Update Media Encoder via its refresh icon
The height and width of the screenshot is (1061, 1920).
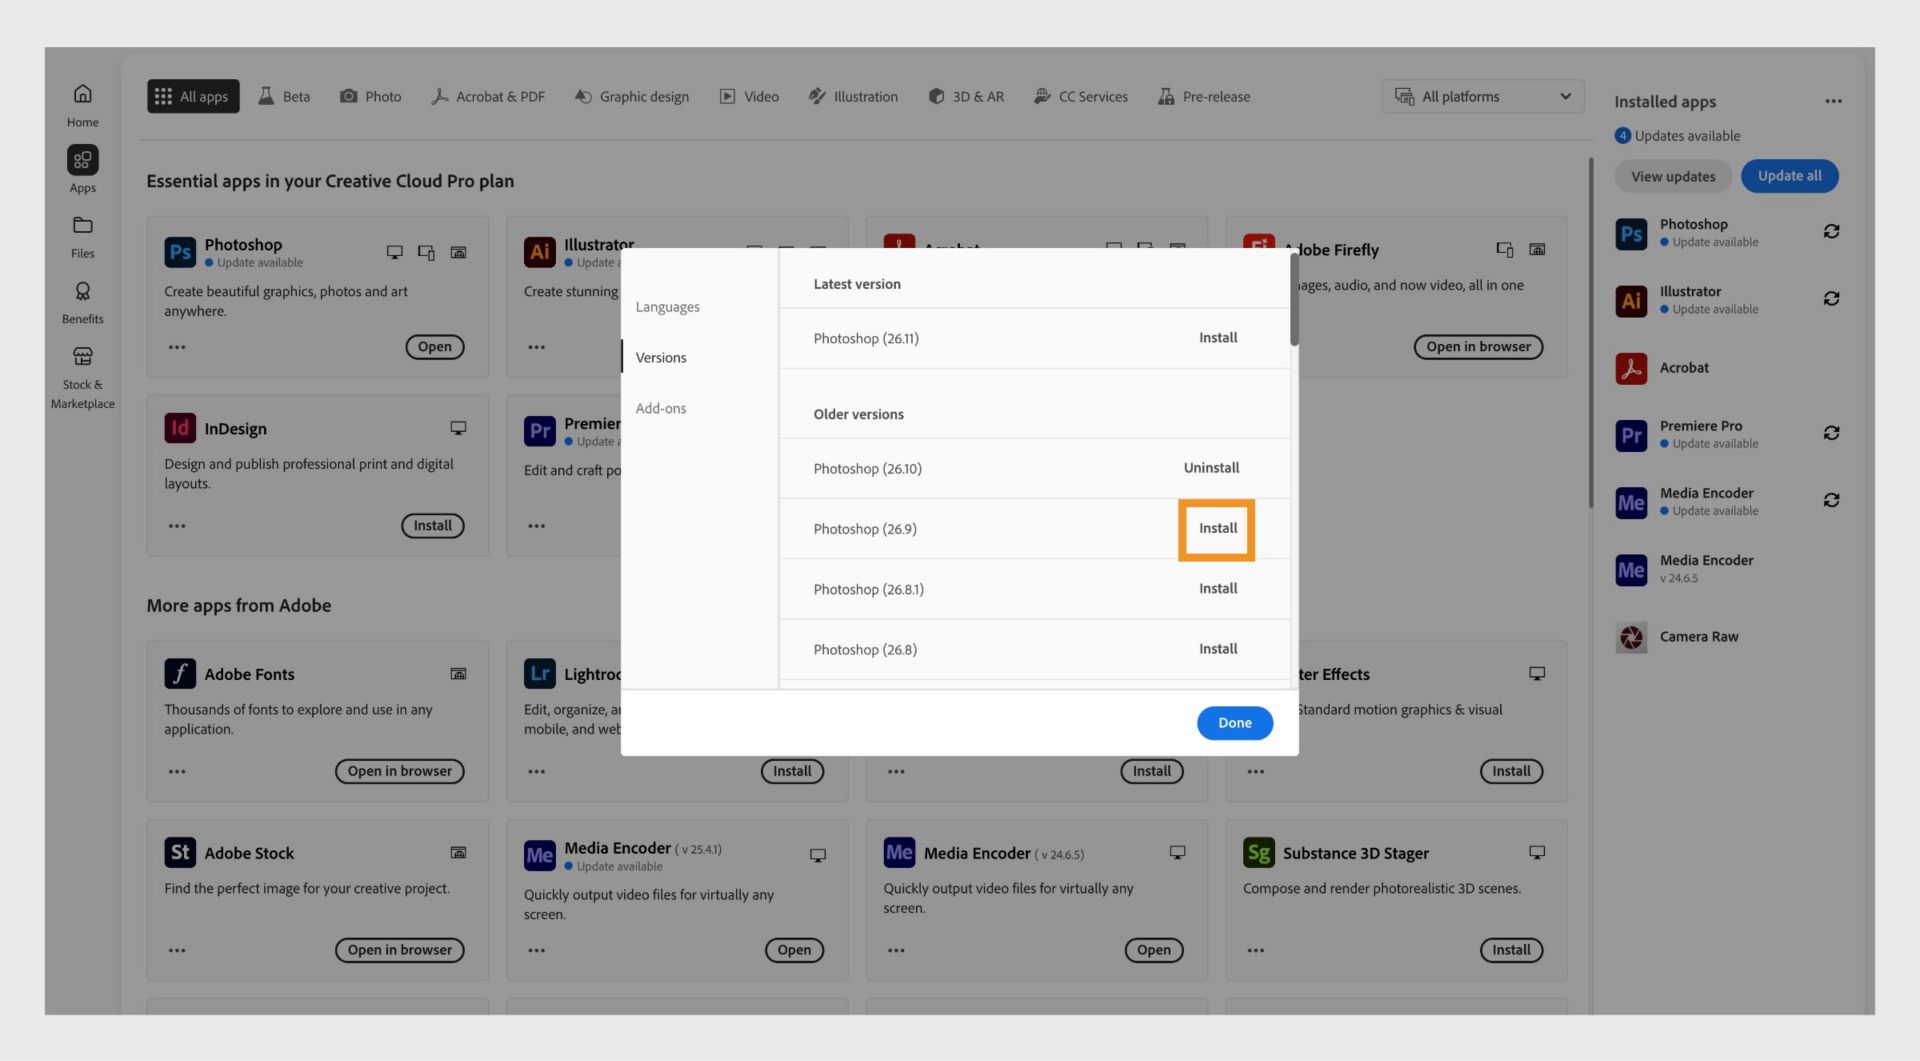click(1831, 500)
